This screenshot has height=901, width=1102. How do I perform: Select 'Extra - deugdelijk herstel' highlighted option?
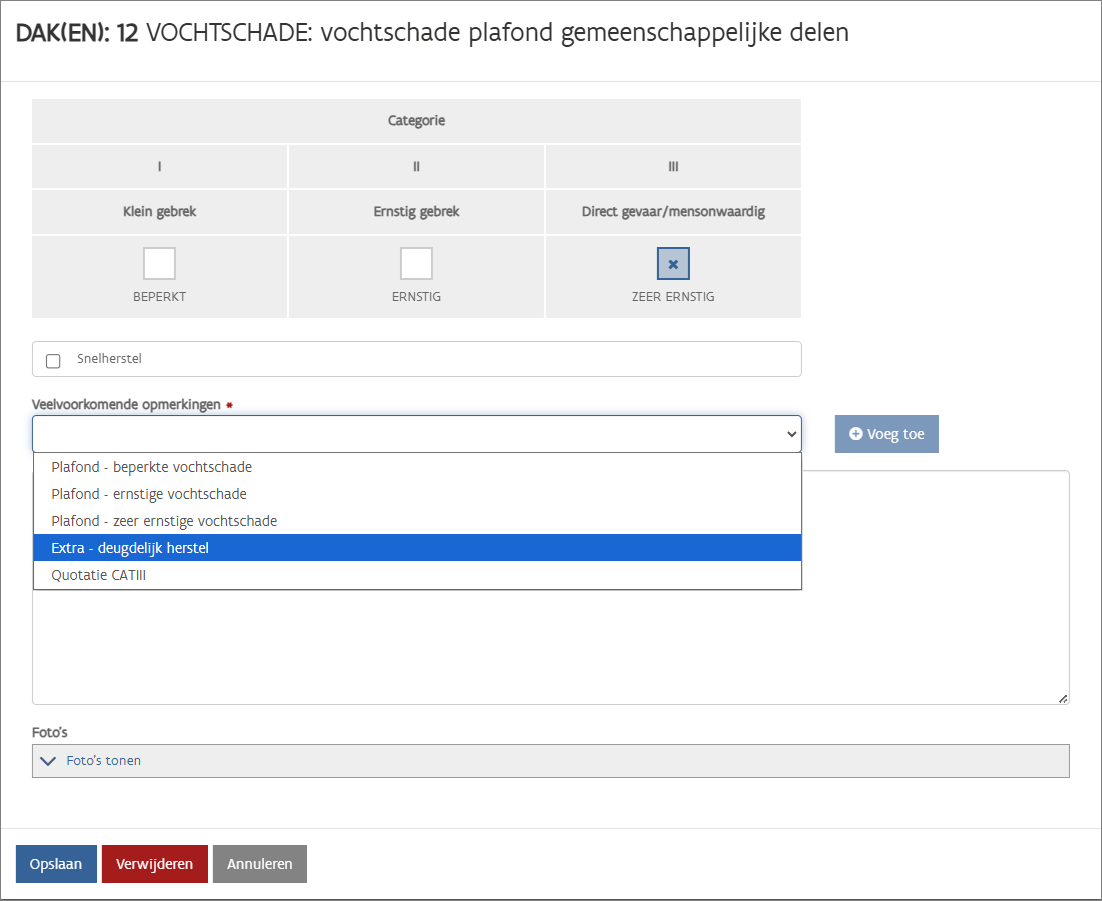click(x=130, y=548)
